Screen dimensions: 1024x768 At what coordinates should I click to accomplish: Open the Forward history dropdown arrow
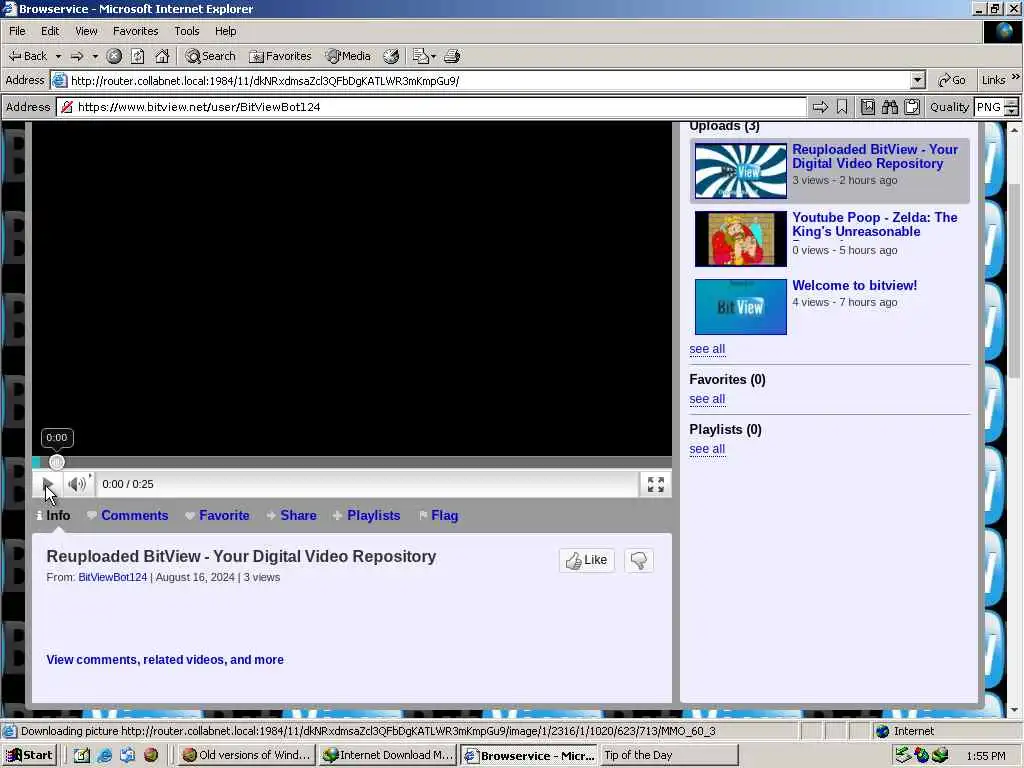[x=95, y=56]
